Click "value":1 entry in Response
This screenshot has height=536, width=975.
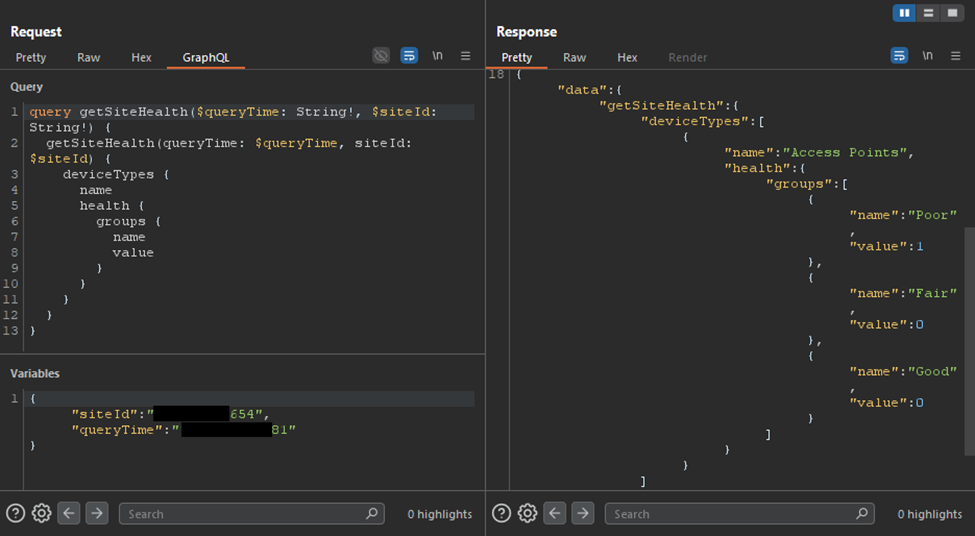click(887, 246)
